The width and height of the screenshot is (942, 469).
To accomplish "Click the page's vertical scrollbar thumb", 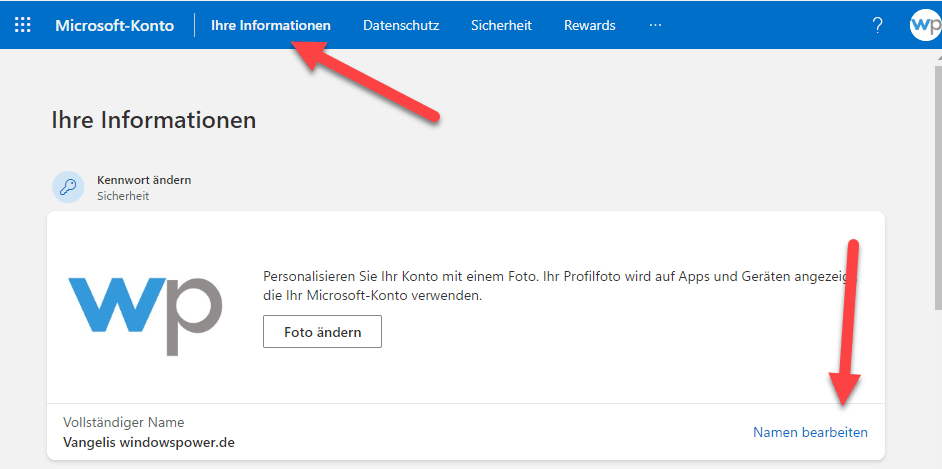I will coord(937,186).
